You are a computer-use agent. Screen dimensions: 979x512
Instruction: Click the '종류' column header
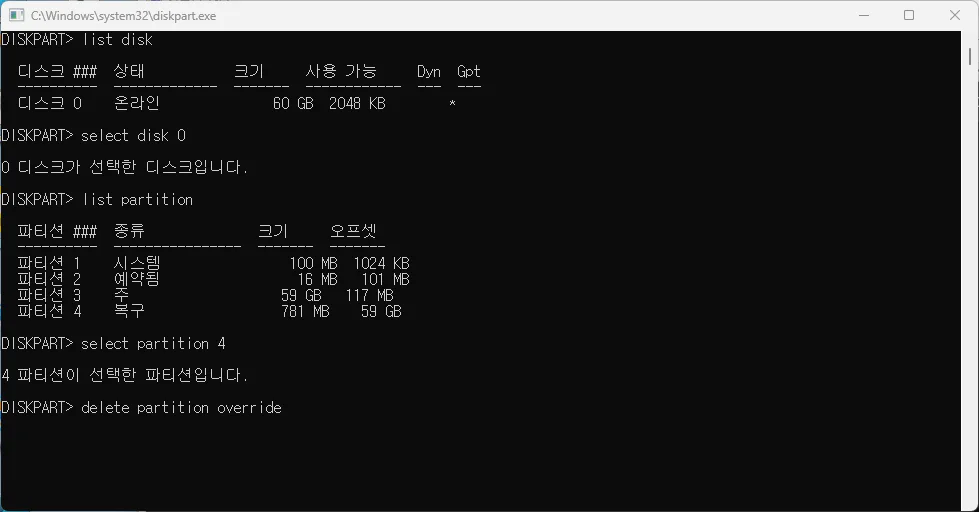pyautogui.click(x=129, y=231)
